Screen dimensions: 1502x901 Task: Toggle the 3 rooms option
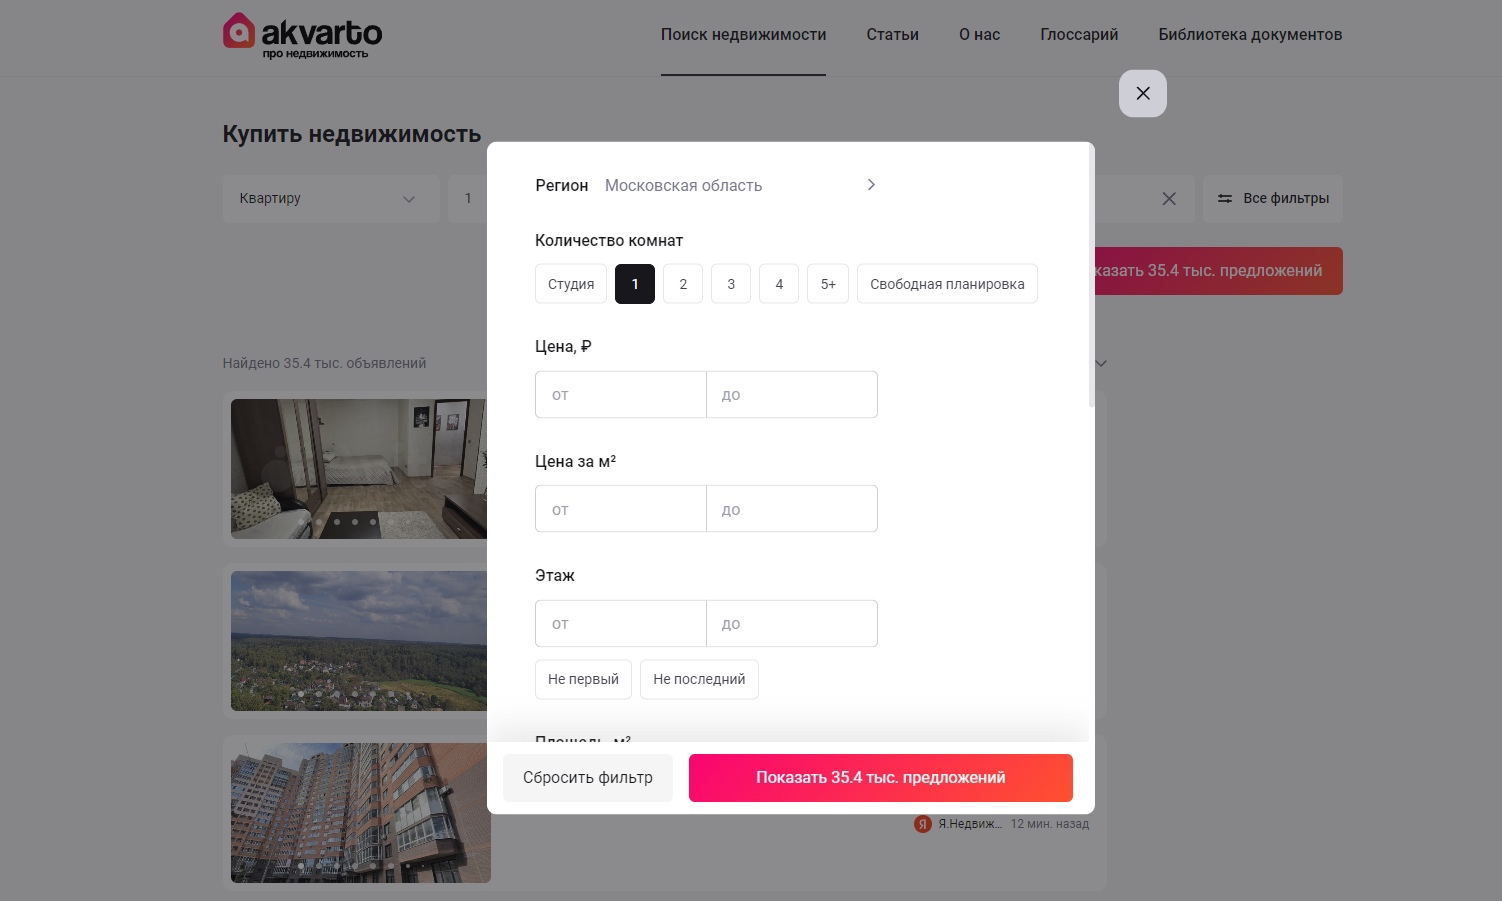pyautogui.click(x=731, y=284)
